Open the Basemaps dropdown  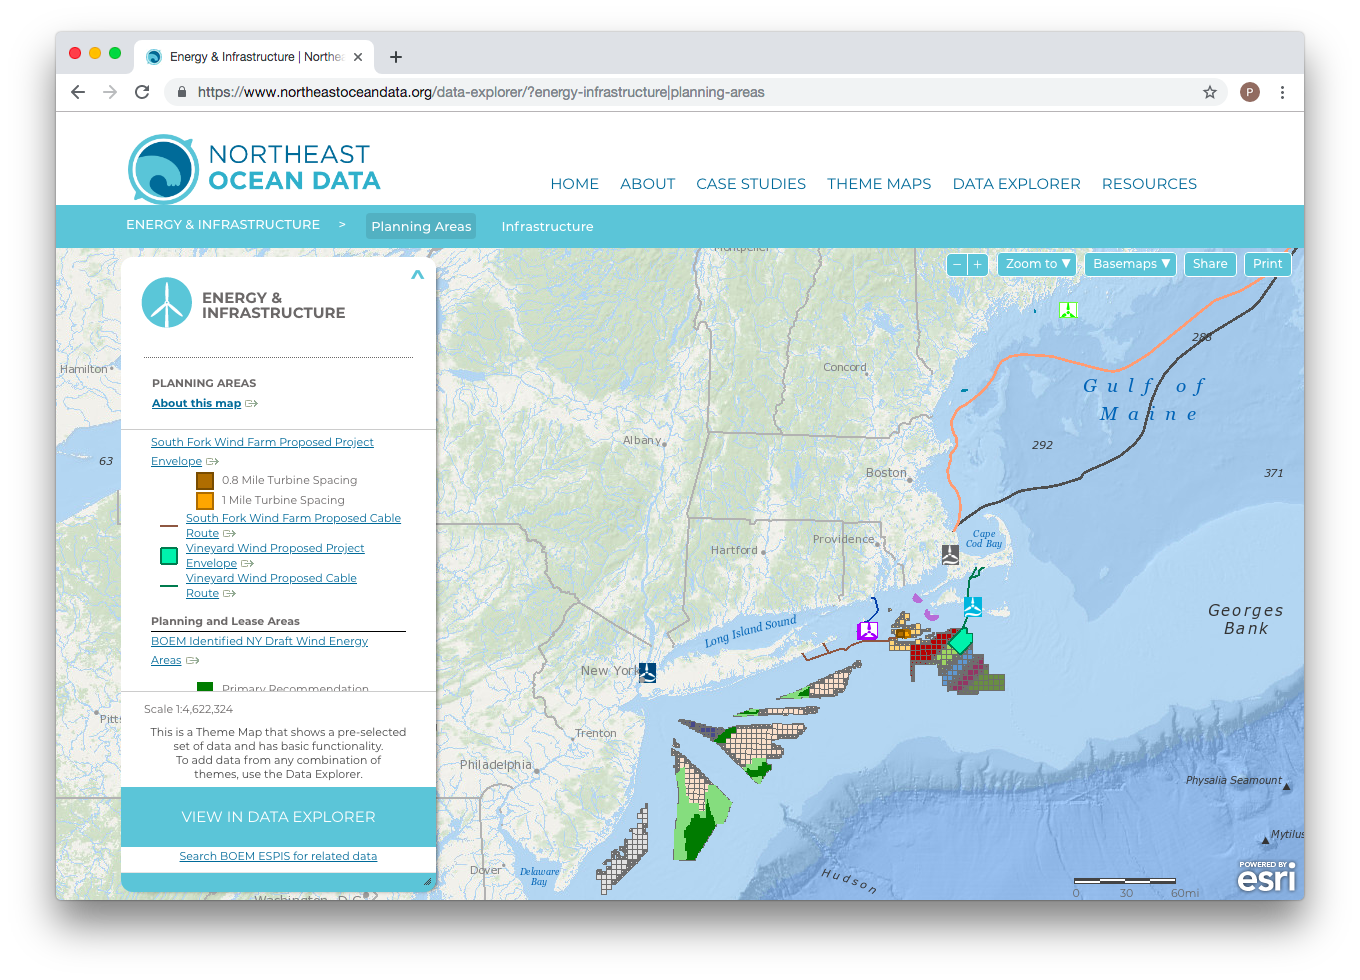pos(1130,264)
